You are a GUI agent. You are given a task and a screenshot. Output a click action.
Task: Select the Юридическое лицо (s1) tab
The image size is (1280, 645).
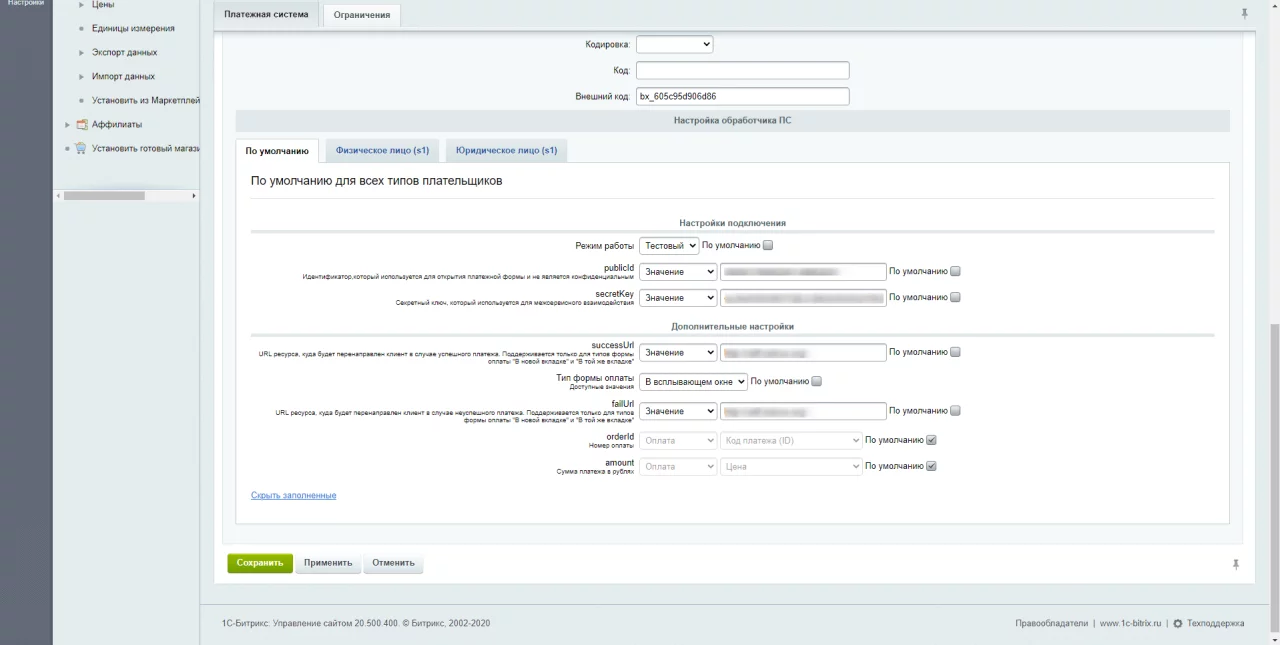point(506,151)
